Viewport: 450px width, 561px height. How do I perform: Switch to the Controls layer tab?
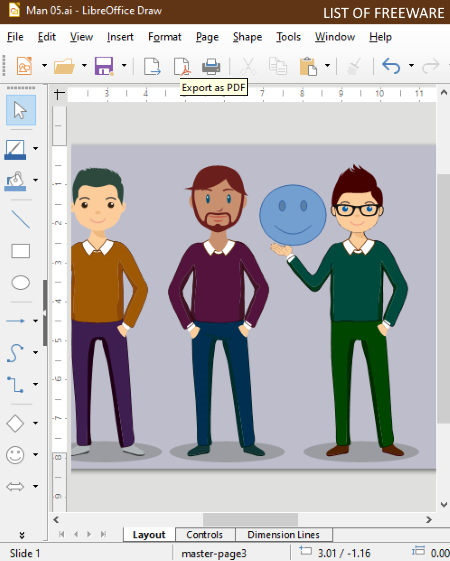[x=205, y=535]
